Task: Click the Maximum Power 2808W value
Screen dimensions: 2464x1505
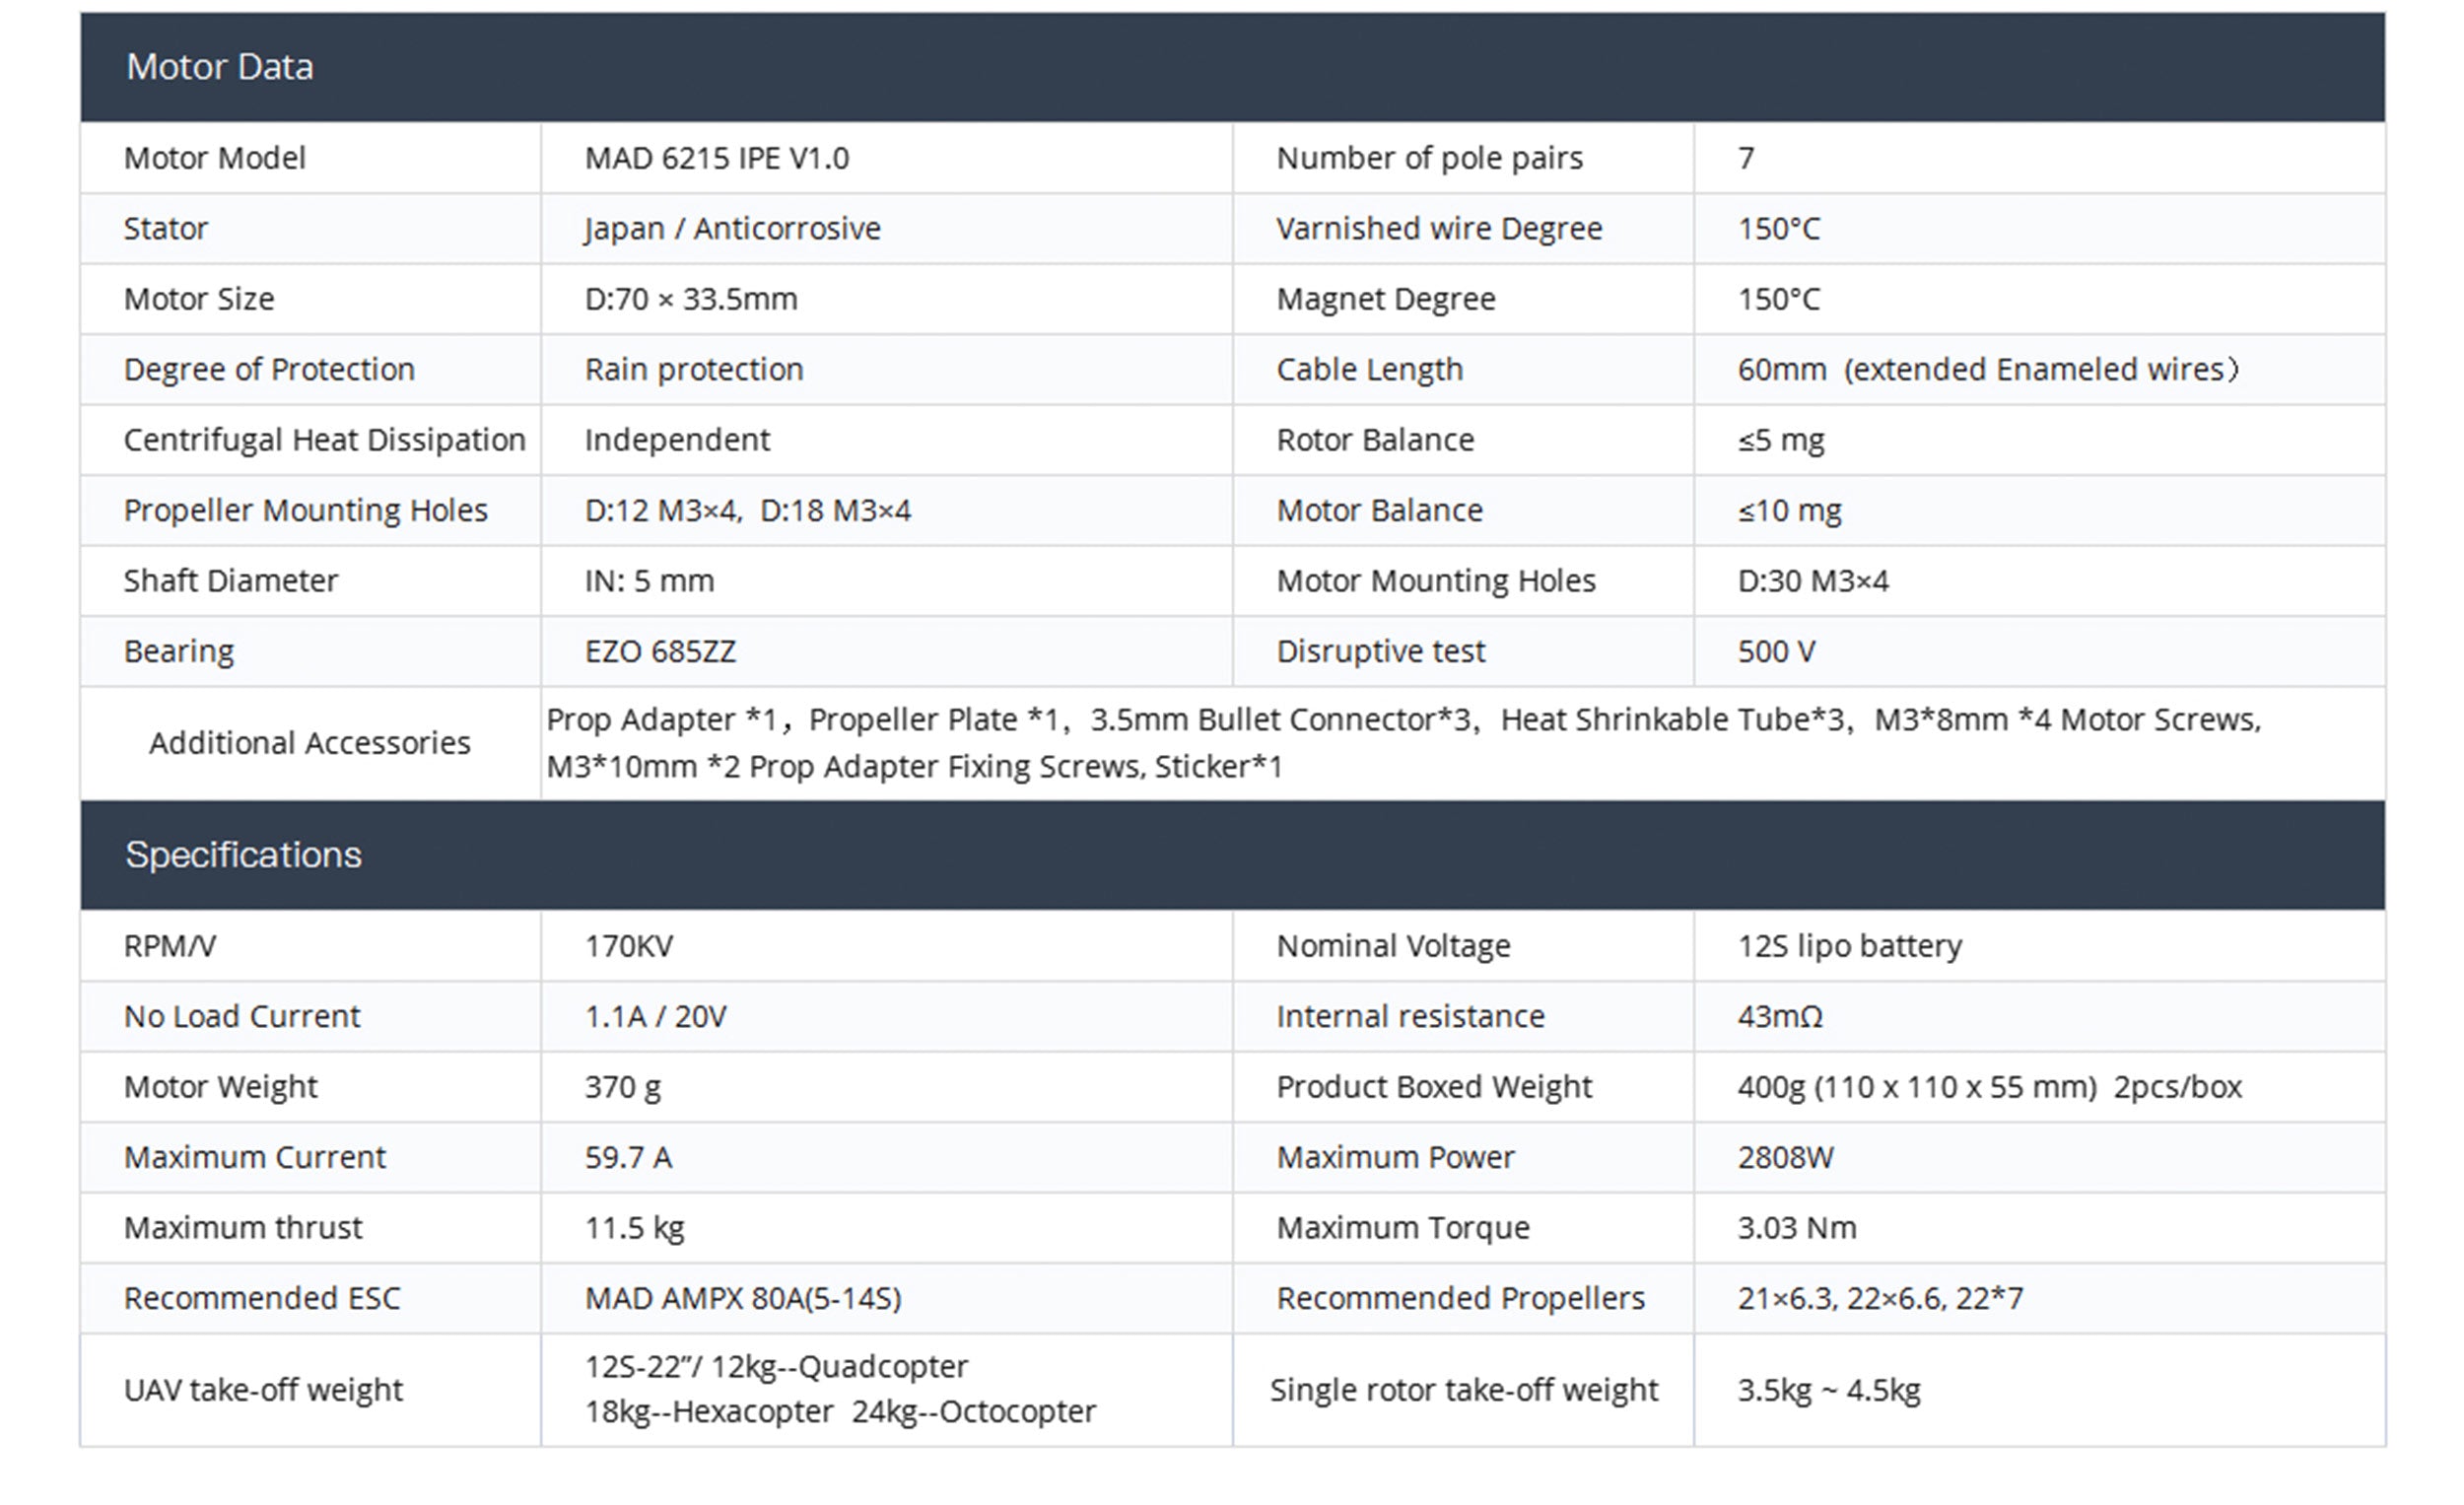Action: pyautogui.click(x=1785, y=1158)
